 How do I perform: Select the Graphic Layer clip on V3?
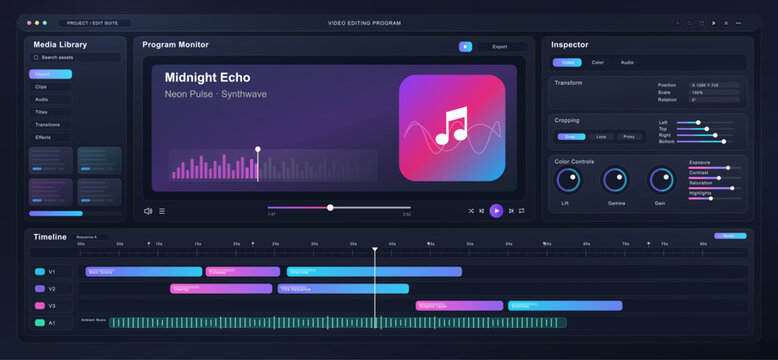coord(459,306)
